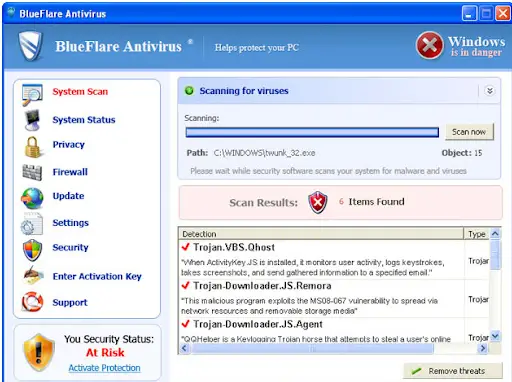Viewport: 512px width, 382px height.
Task: Click the Scan now button
Action: coord(469,132)
